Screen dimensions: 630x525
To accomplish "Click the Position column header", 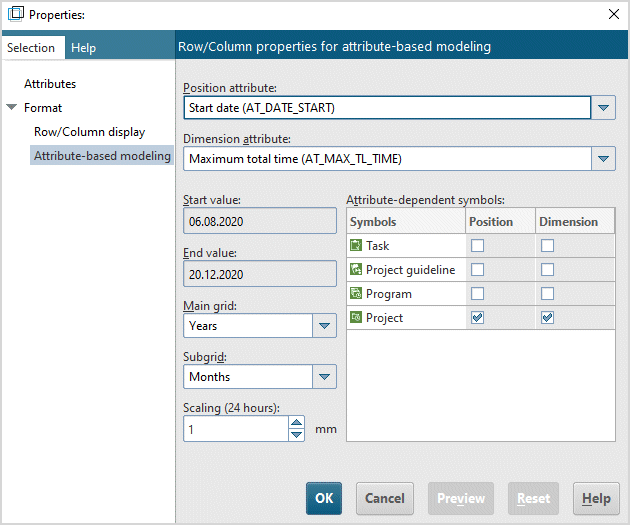I will [x=500, y=221].
